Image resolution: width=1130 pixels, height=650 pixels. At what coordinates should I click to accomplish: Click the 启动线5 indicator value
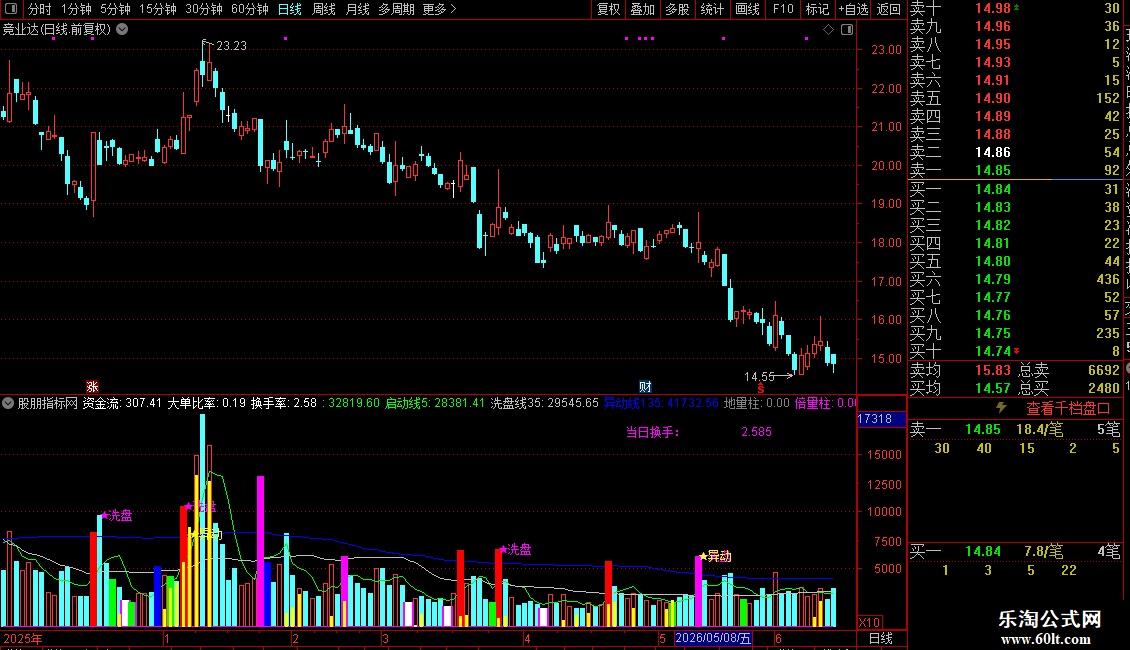(x=435, y=403)
